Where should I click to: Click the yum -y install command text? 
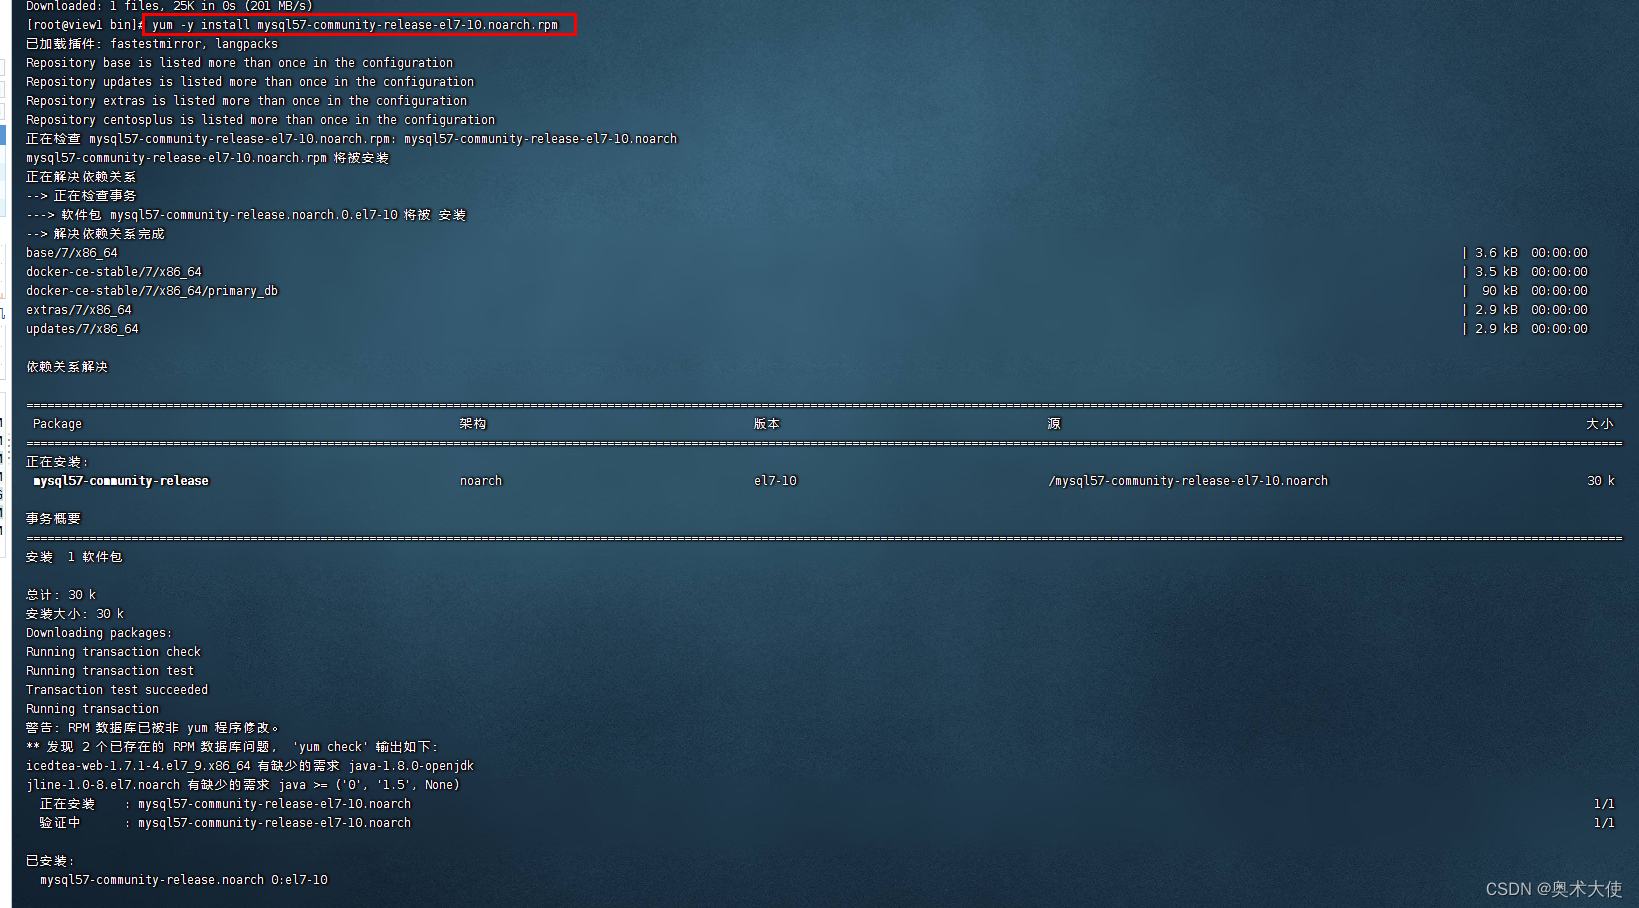(355, 25)
